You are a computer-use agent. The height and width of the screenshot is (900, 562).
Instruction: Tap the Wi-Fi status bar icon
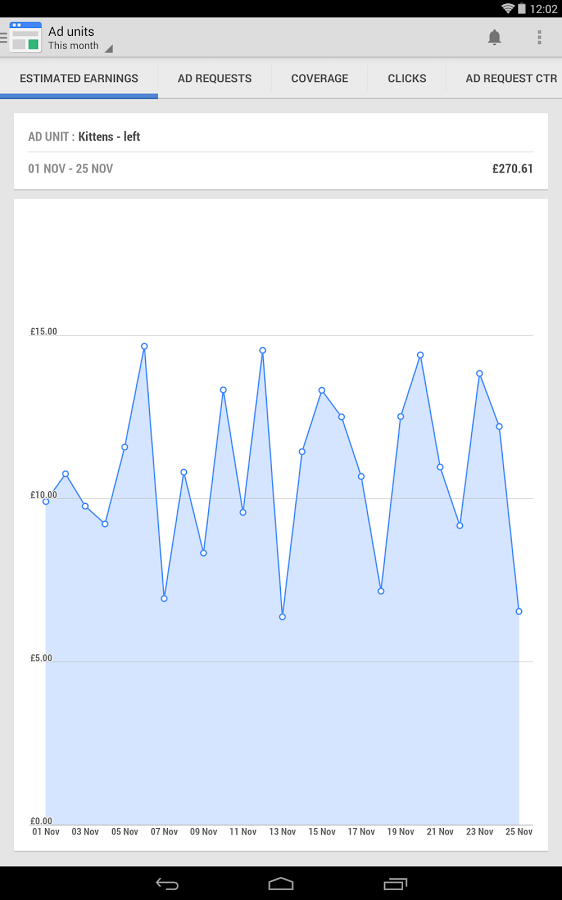click(x=507, y=8)
